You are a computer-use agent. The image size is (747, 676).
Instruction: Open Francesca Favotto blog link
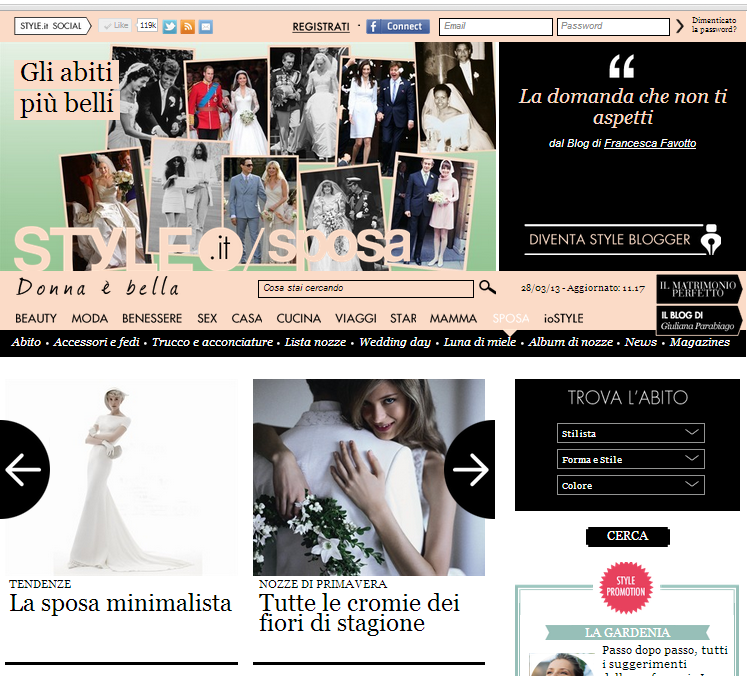pos(649,143)
